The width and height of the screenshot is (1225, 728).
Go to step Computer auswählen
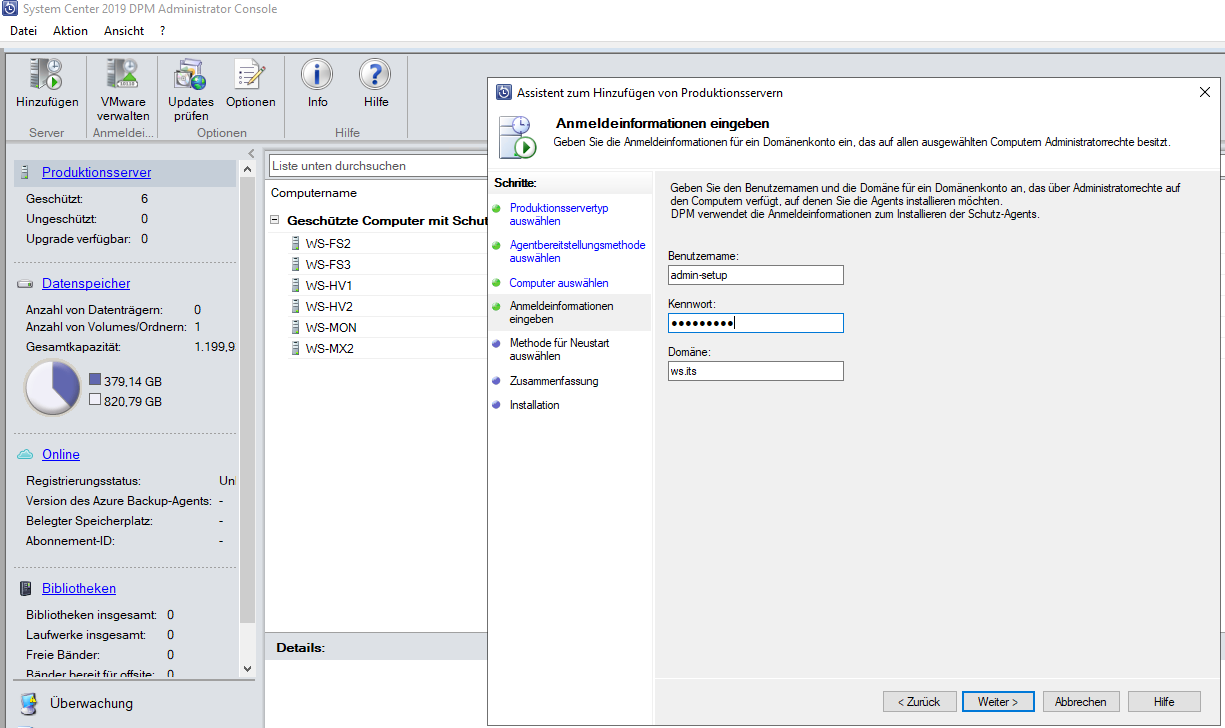pos(559,283)
